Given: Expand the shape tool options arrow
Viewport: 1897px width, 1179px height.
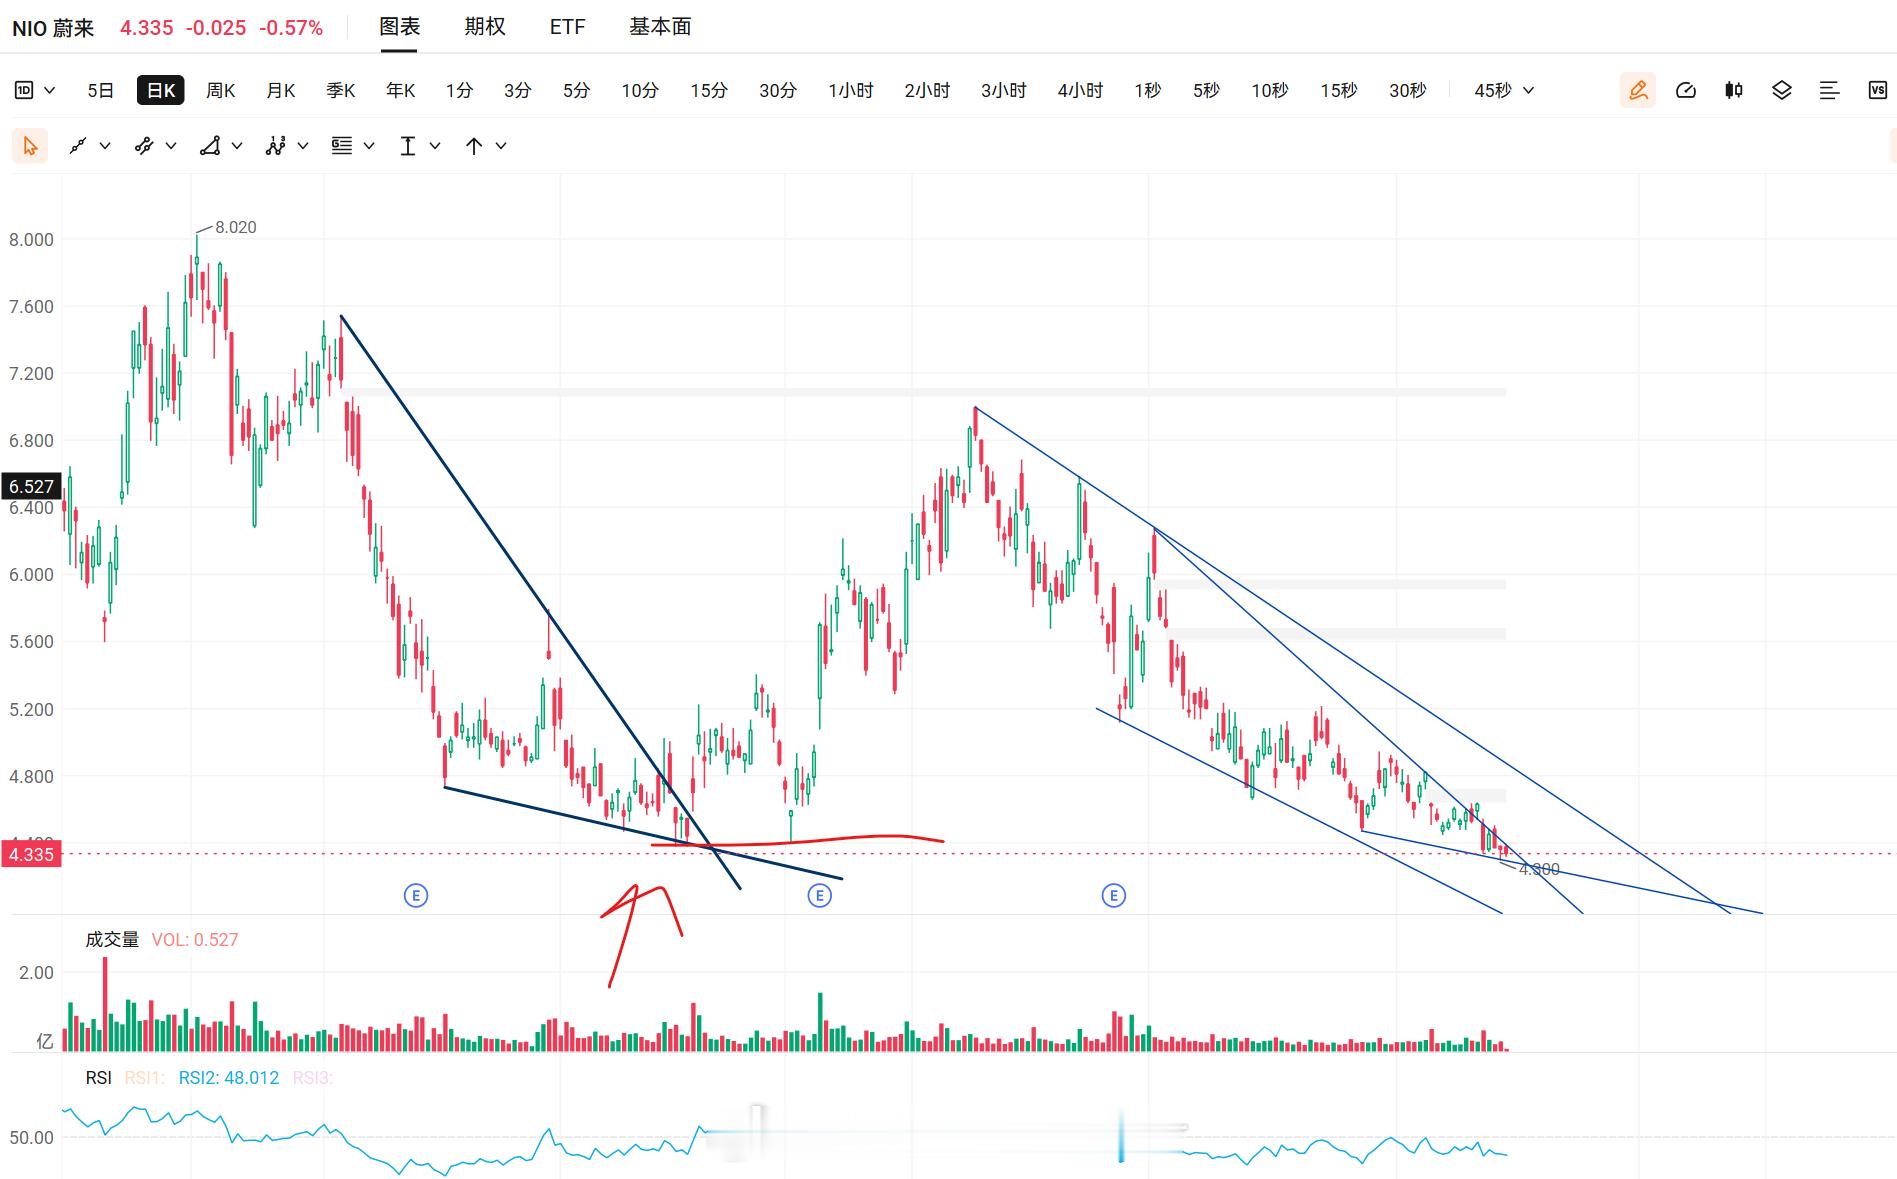Looking at the screenshot, I should (x=237, y=146).
